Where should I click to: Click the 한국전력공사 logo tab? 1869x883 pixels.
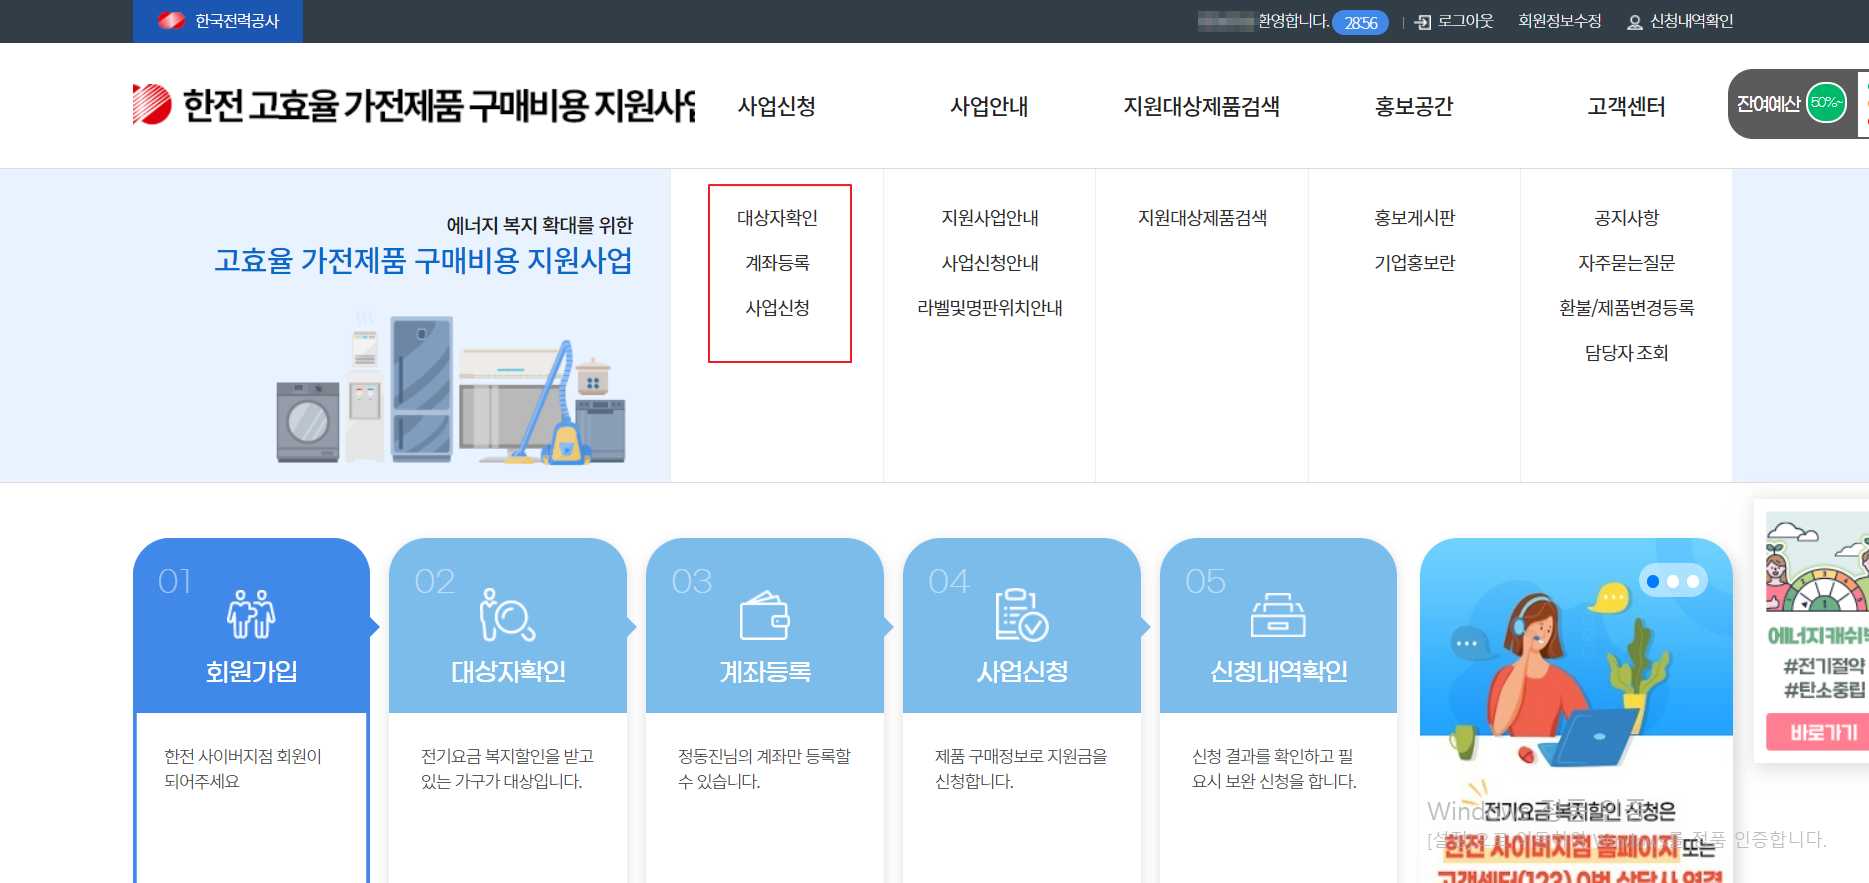click(x=218, y=21)
